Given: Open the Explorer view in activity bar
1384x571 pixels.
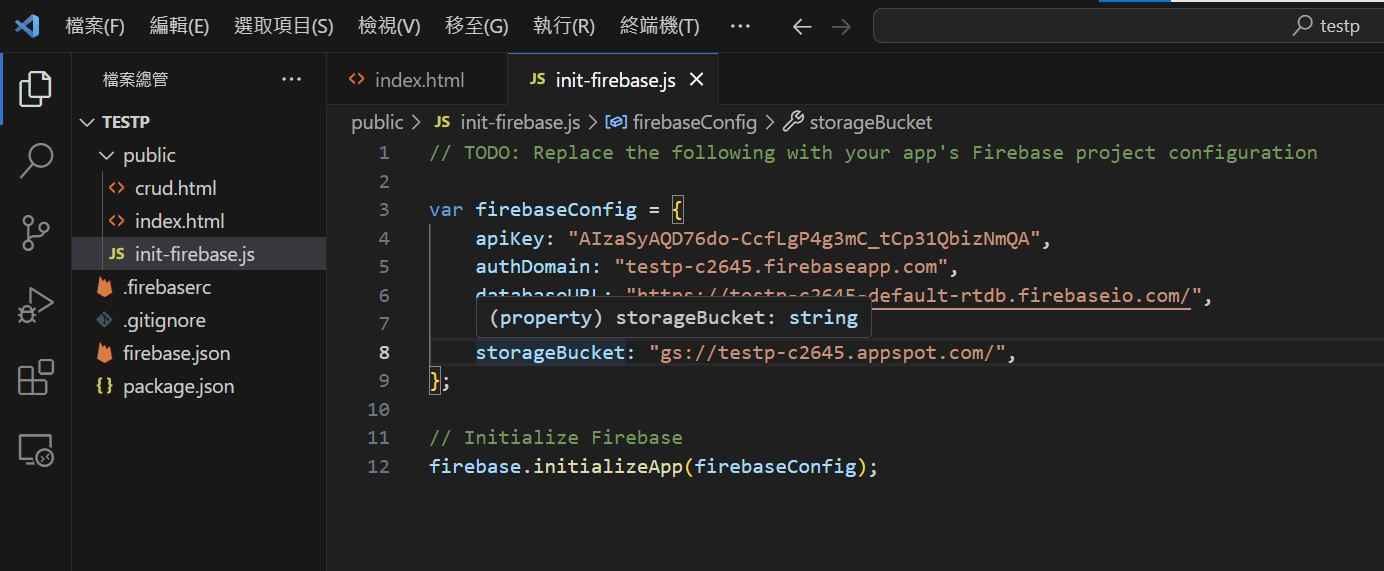Looking at the screenshot, I should pos(35,89).
